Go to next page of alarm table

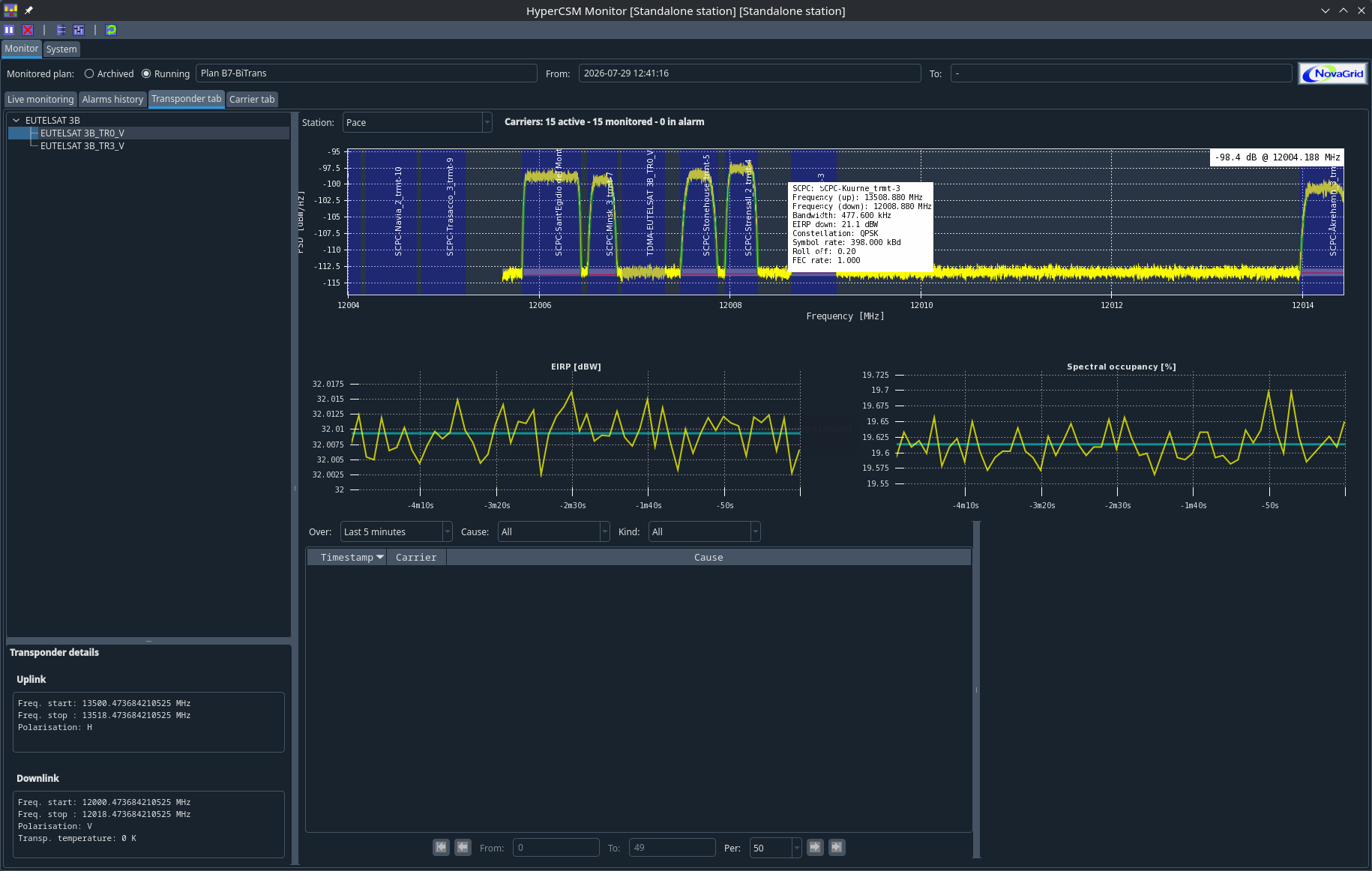815,847
